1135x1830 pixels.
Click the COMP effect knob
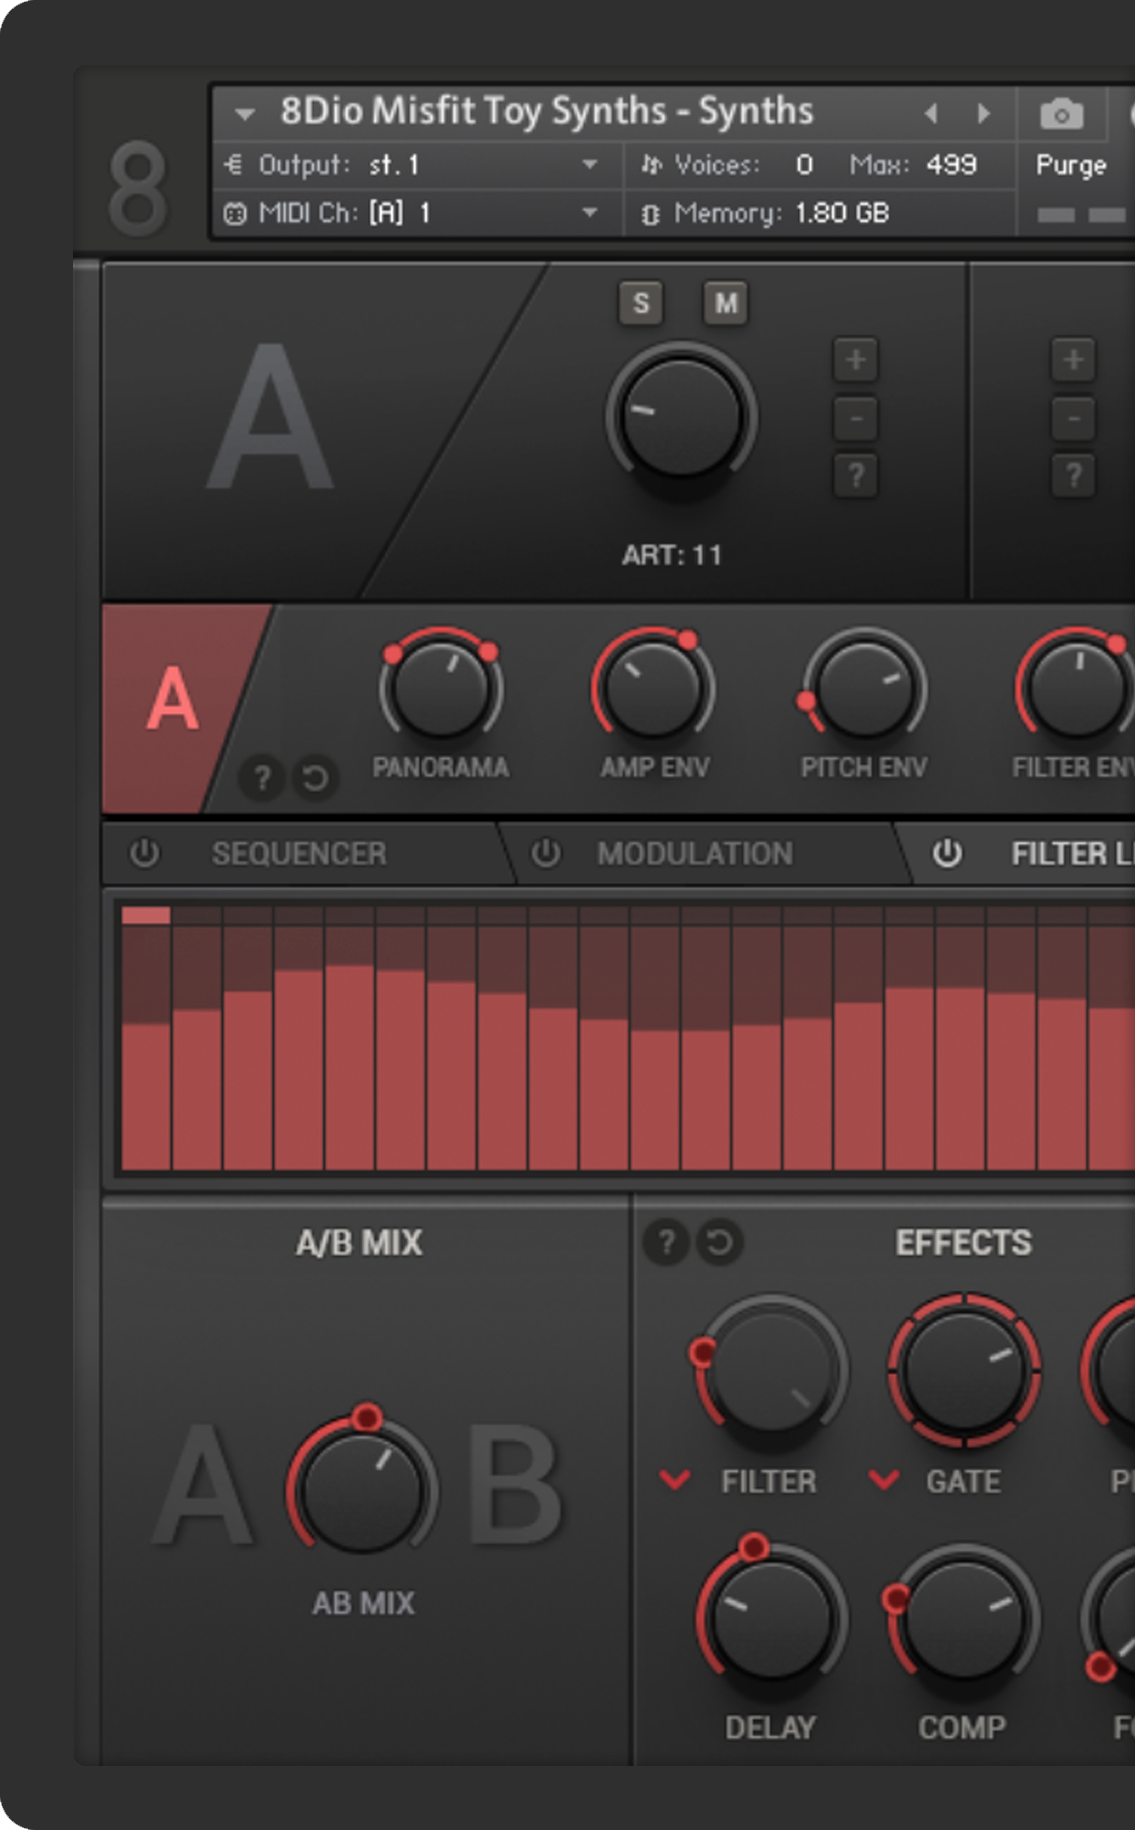[x=963, y=1618]
